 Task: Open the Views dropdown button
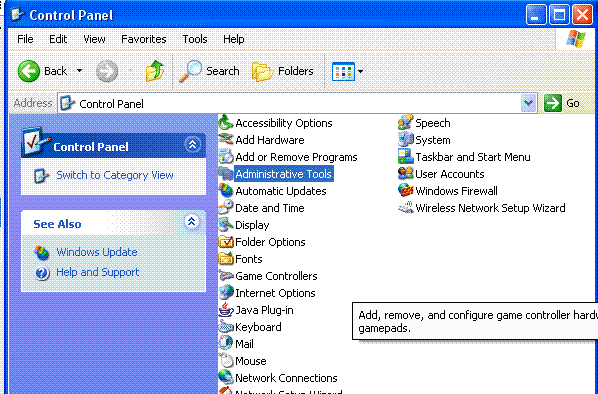point(347,71)
